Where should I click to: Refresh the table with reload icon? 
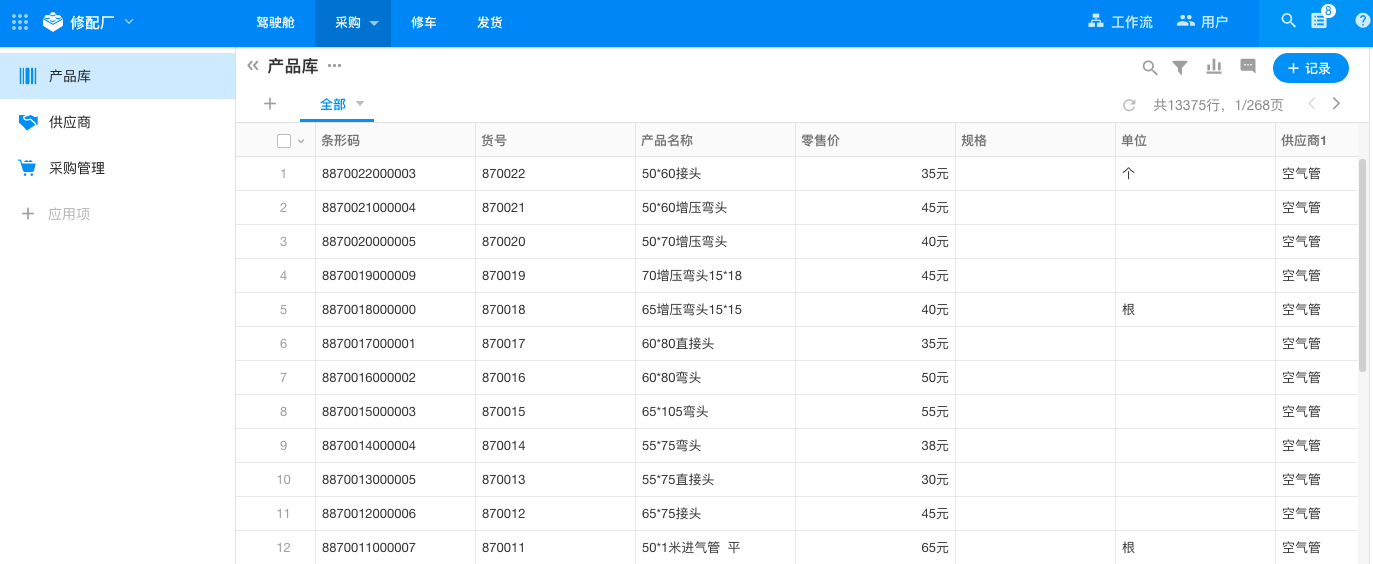(1129, 104)
